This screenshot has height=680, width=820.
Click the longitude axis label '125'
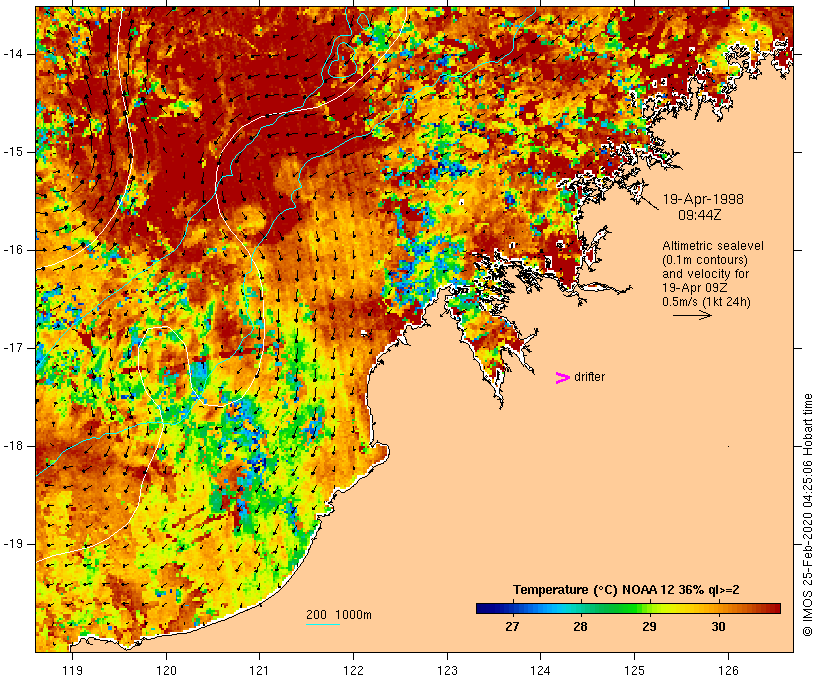[x=635, y=670]
